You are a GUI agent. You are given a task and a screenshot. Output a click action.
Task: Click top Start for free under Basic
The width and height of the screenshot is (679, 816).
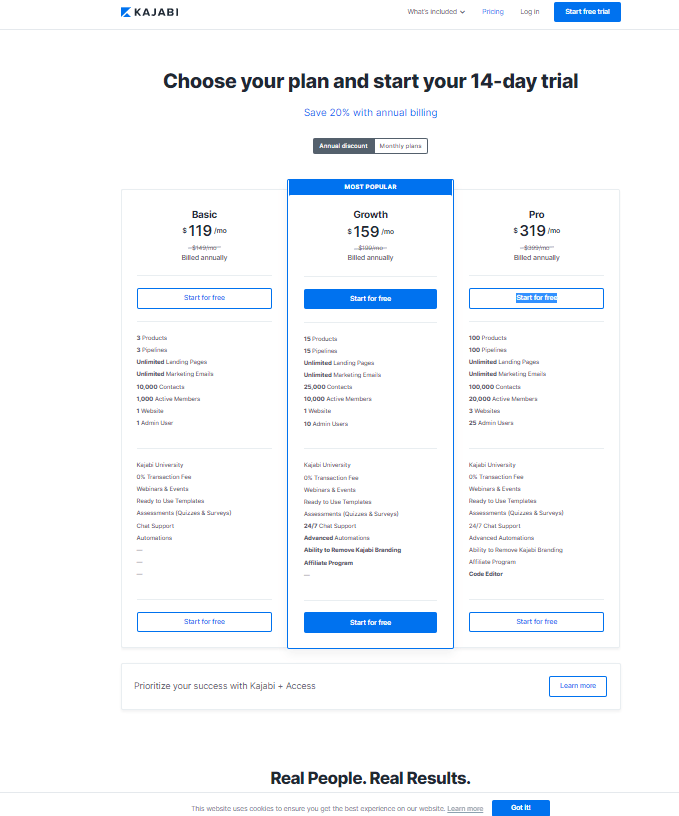pyautogui.click(x=204, y=298)
